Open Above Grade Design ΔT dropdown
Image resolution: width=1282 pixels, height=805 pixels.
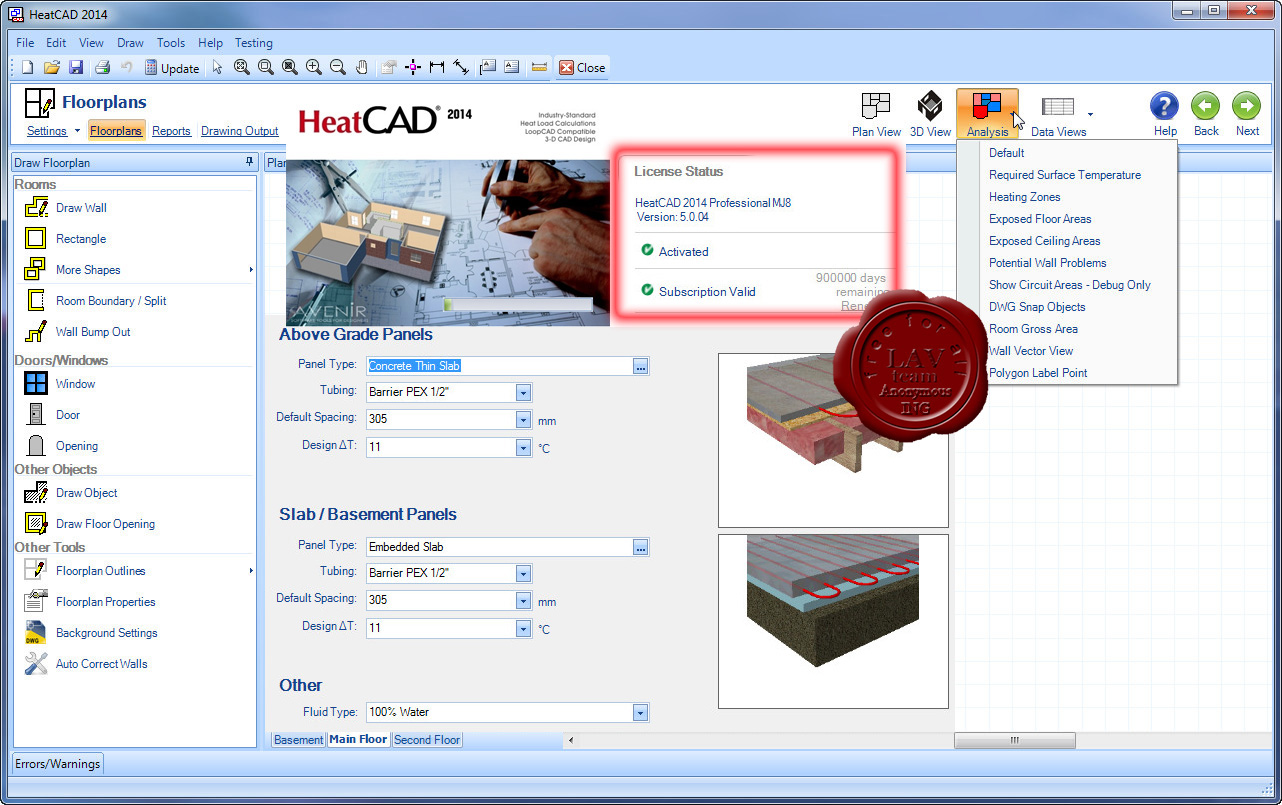point(523,447)
